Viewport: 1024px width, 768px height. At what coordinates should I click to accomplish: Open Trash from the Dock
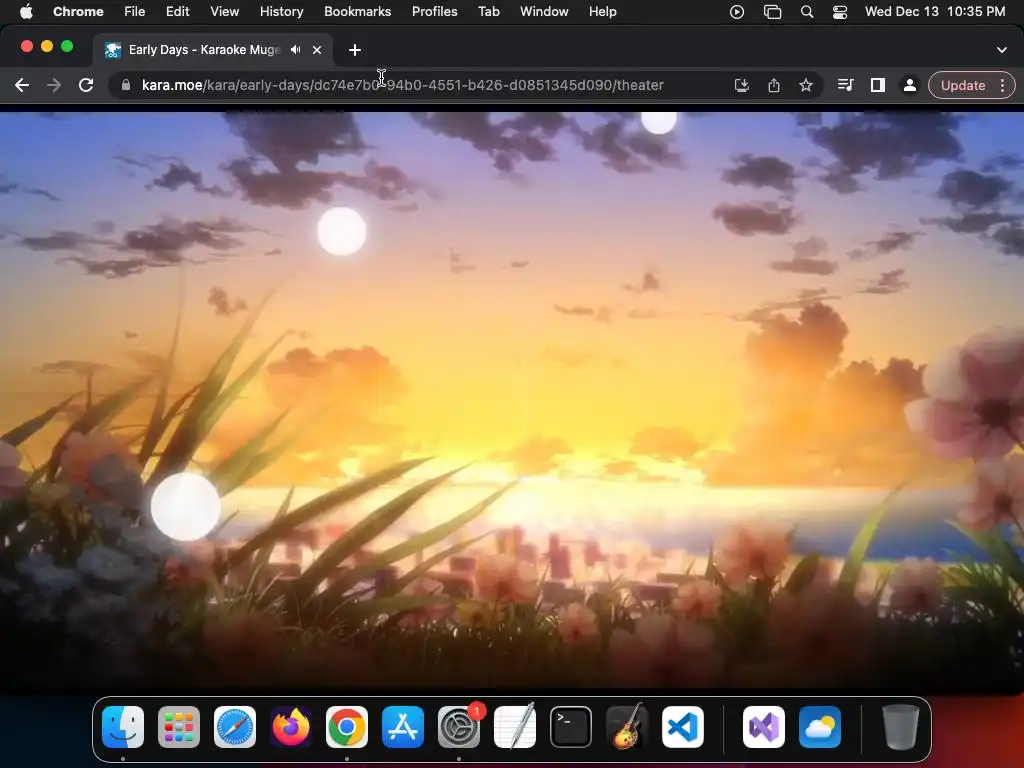901,726
